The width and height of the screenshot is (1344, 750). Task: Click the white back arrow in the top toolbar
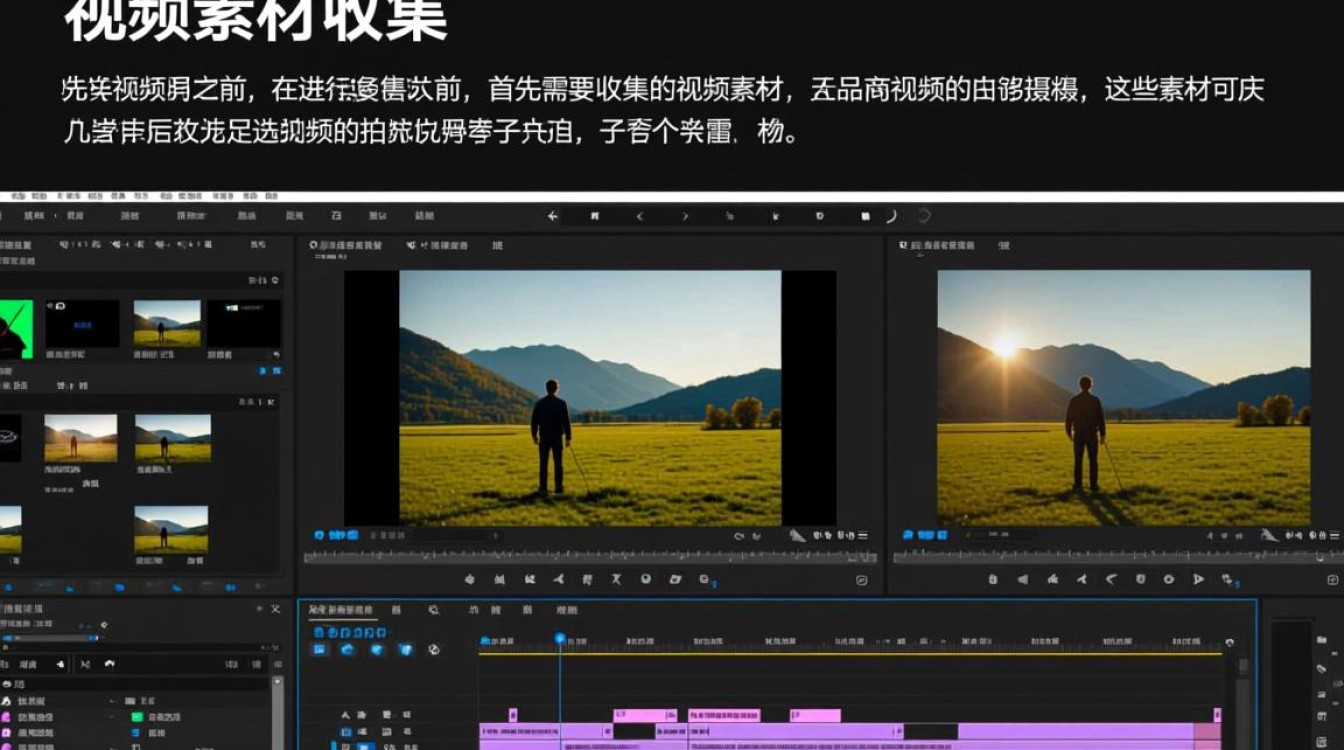click(553, 216)
